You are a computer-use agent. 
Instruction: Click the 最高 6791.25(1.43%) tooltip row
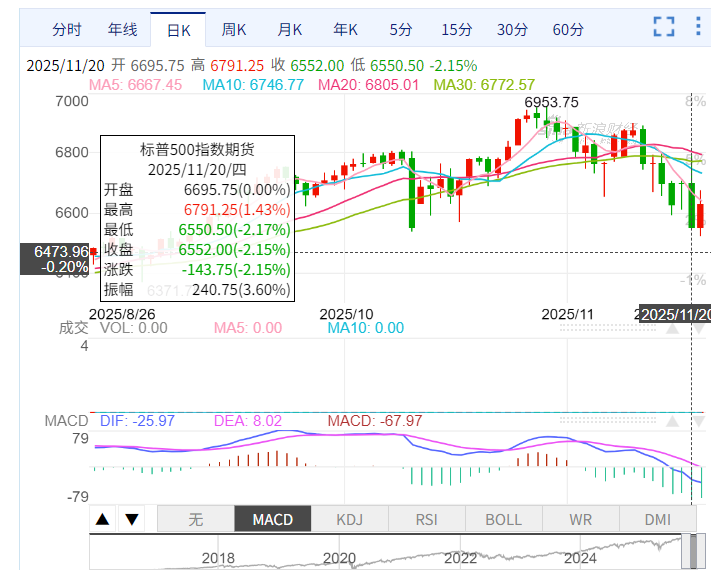click(x=197, y=209)
